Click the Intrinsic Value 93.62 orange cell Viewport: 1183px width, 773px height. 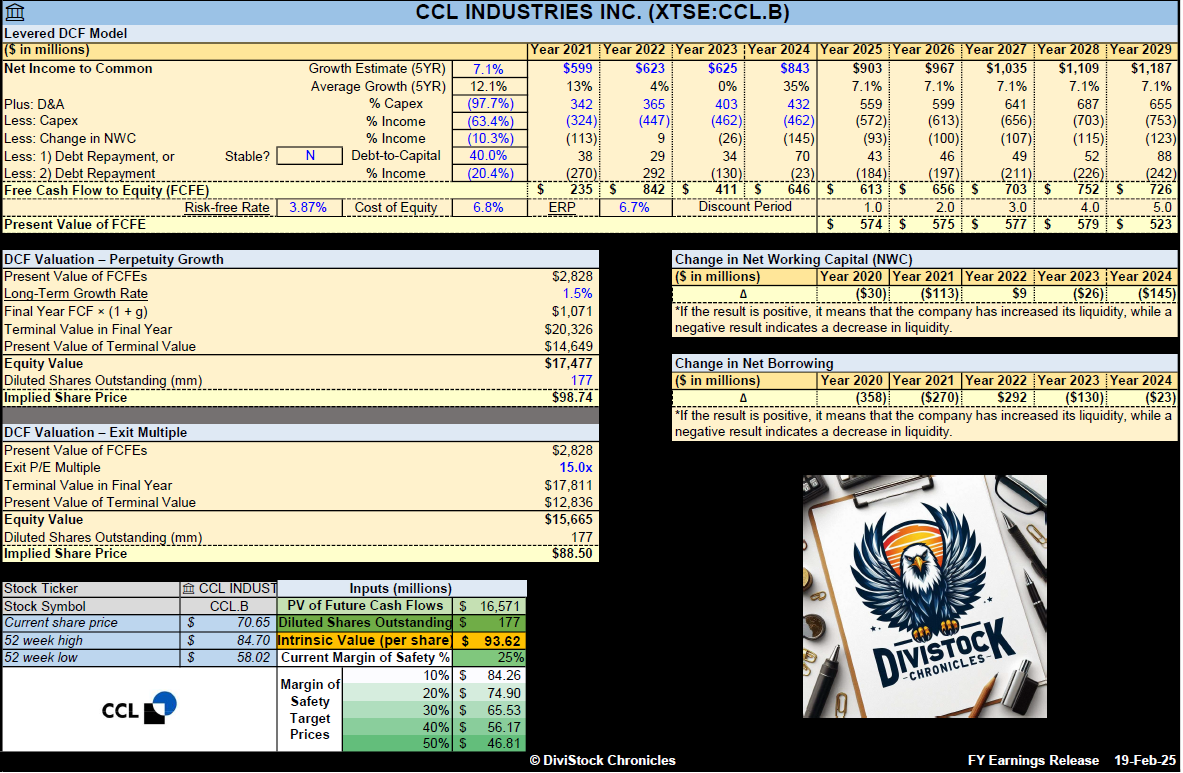[x=490, y=640]
